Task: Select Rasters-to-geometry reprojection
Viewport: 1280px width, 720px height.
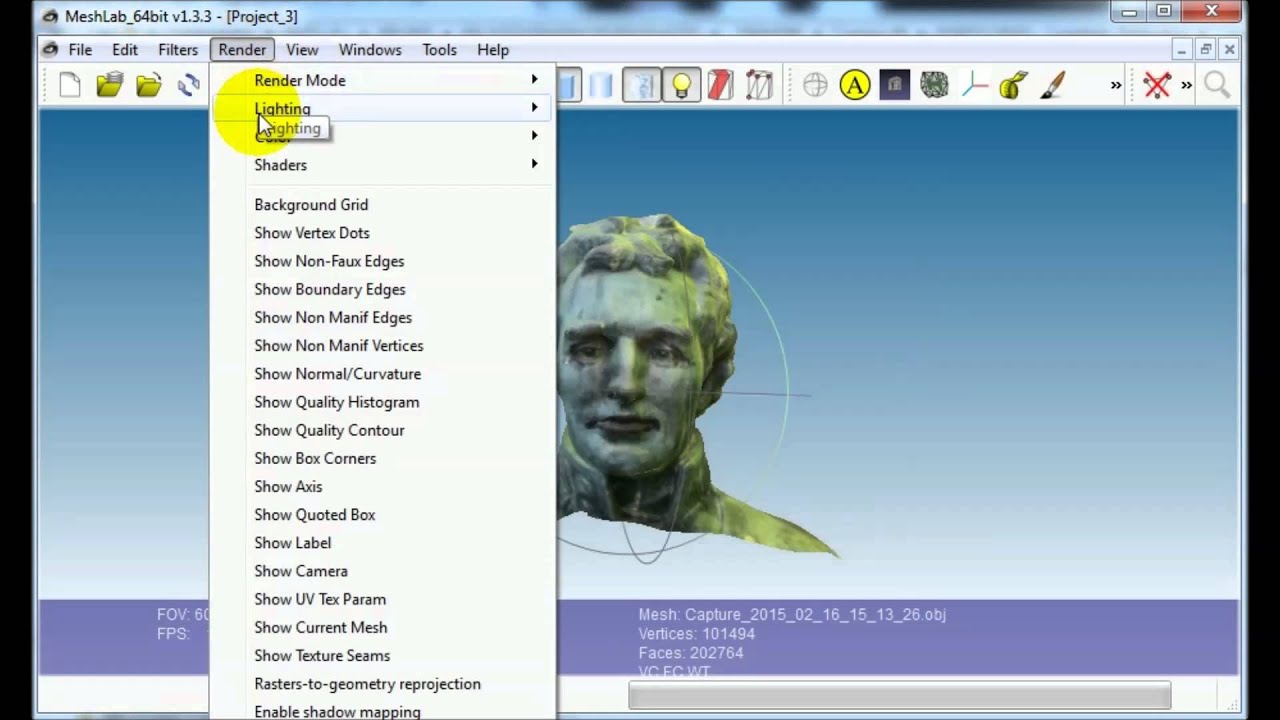Action: tap(382, 684)
